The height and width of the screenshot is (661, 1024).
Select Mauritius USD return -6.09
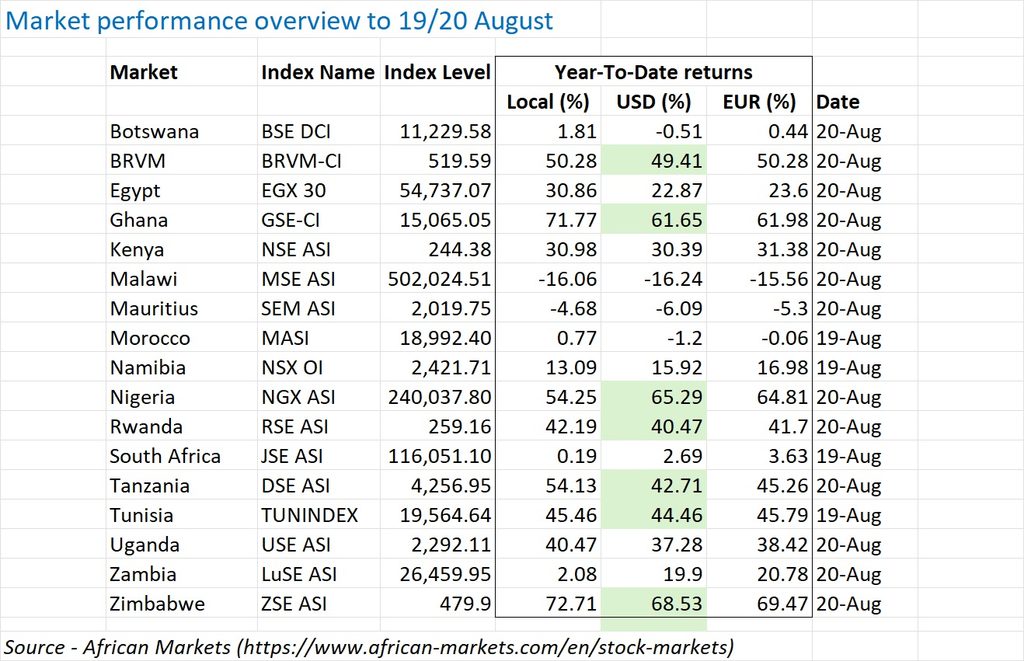[654, 308]
